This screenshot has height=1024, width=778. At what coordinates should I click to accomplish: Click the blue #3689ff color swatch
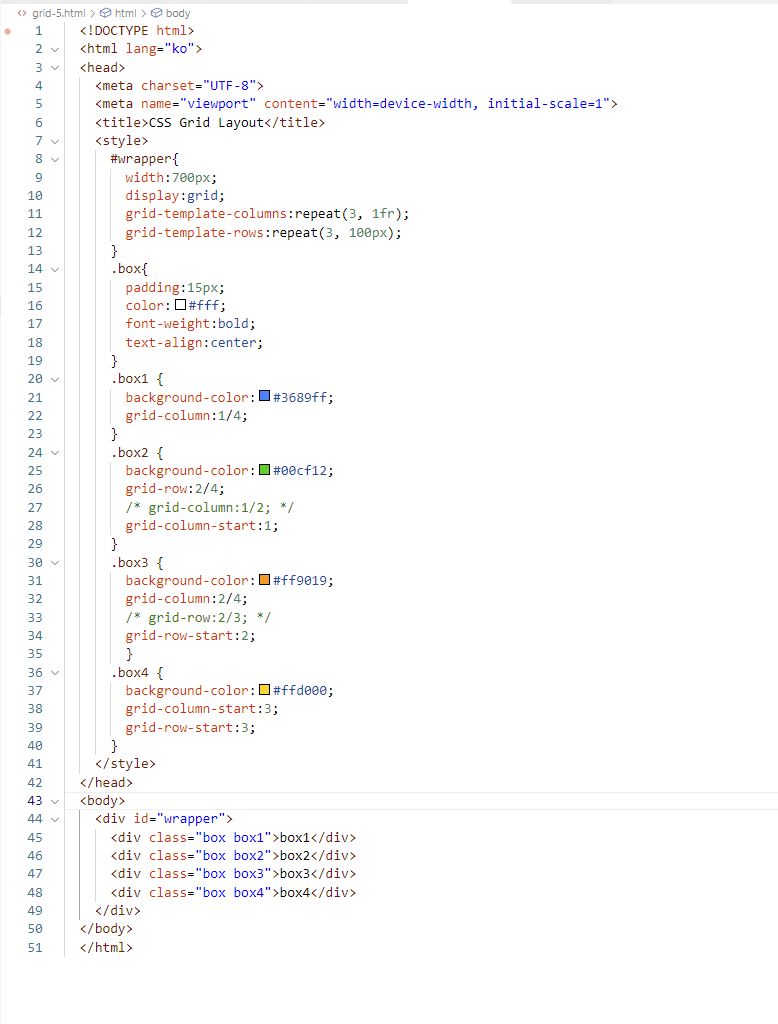click(264, 397)
